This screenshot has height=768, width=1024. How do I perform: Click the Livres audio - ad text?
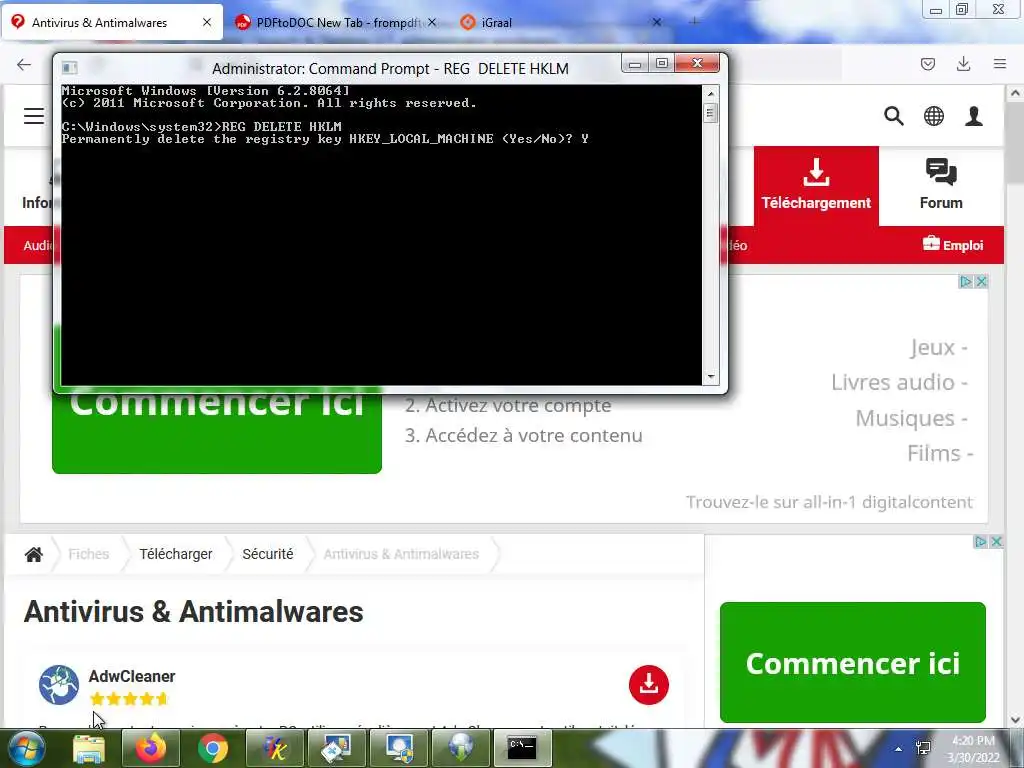[899, 382]
